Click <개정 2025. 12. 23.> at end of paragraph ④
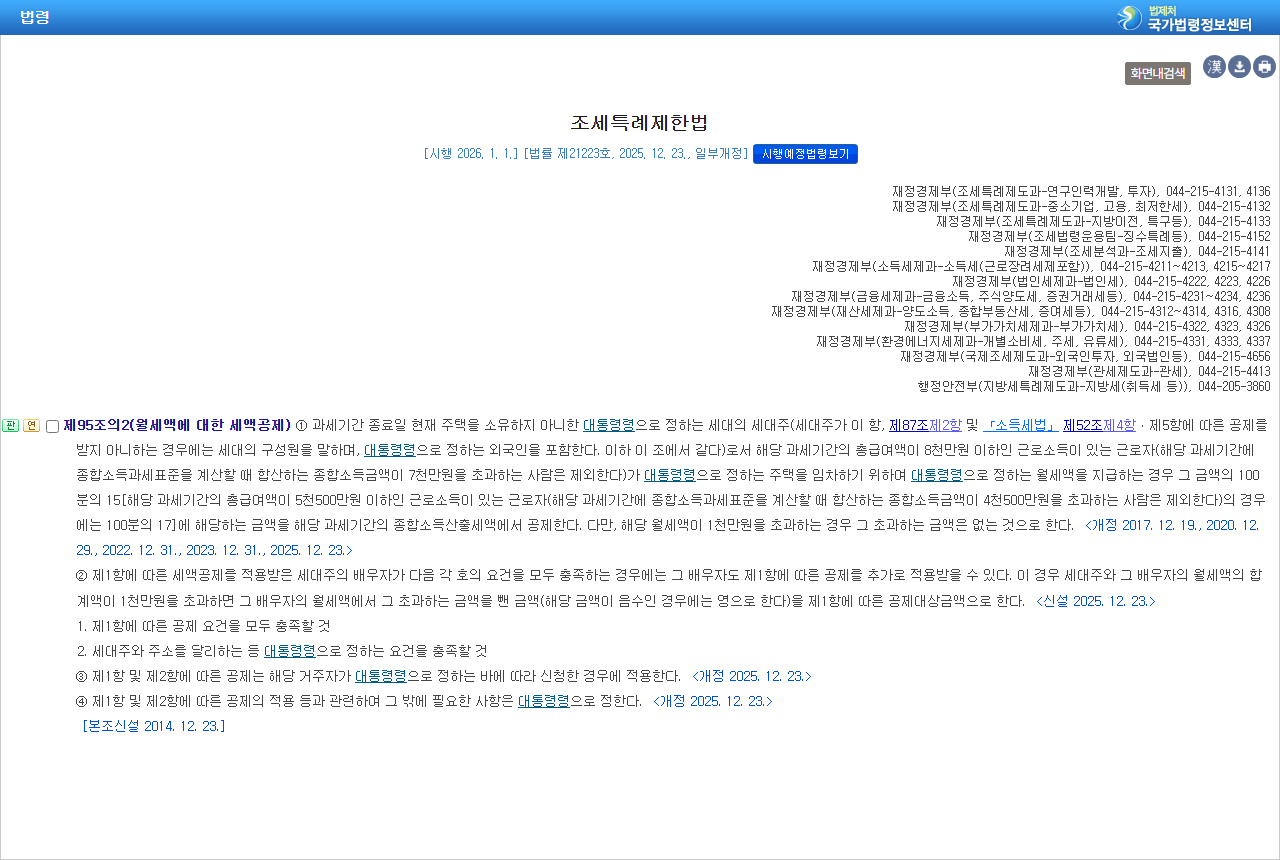Image resolution: width=1280 pixels, height=860 pixels. tap(713, 701)
